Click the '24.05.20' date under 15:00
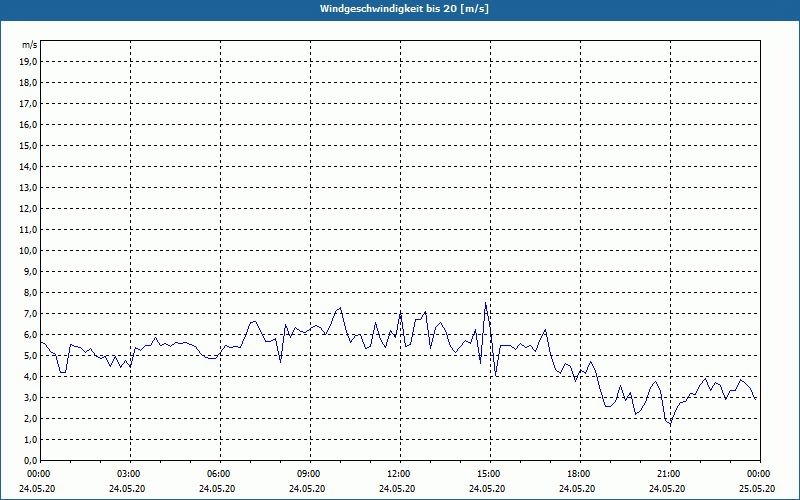 click(x=488, y=488)
